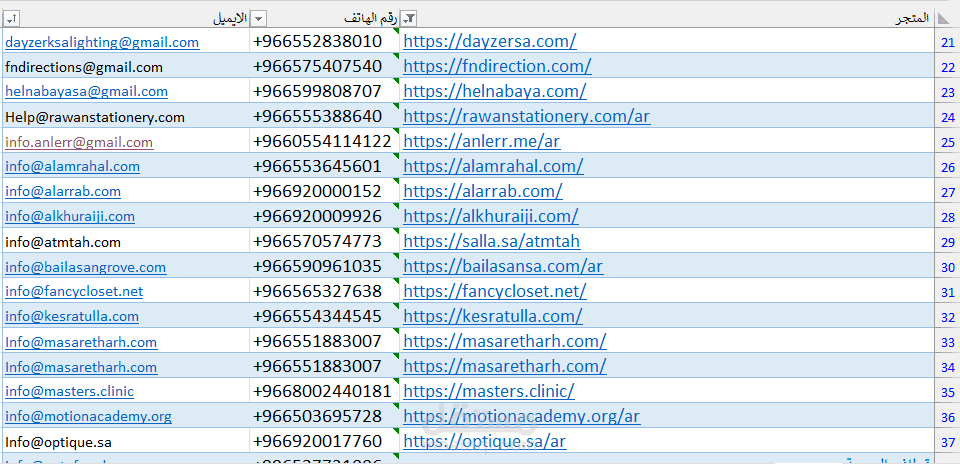Open the https://fndirection.com/ link
Image resolution: width=960 pixels, height=464 pixels.
(497, 66)
